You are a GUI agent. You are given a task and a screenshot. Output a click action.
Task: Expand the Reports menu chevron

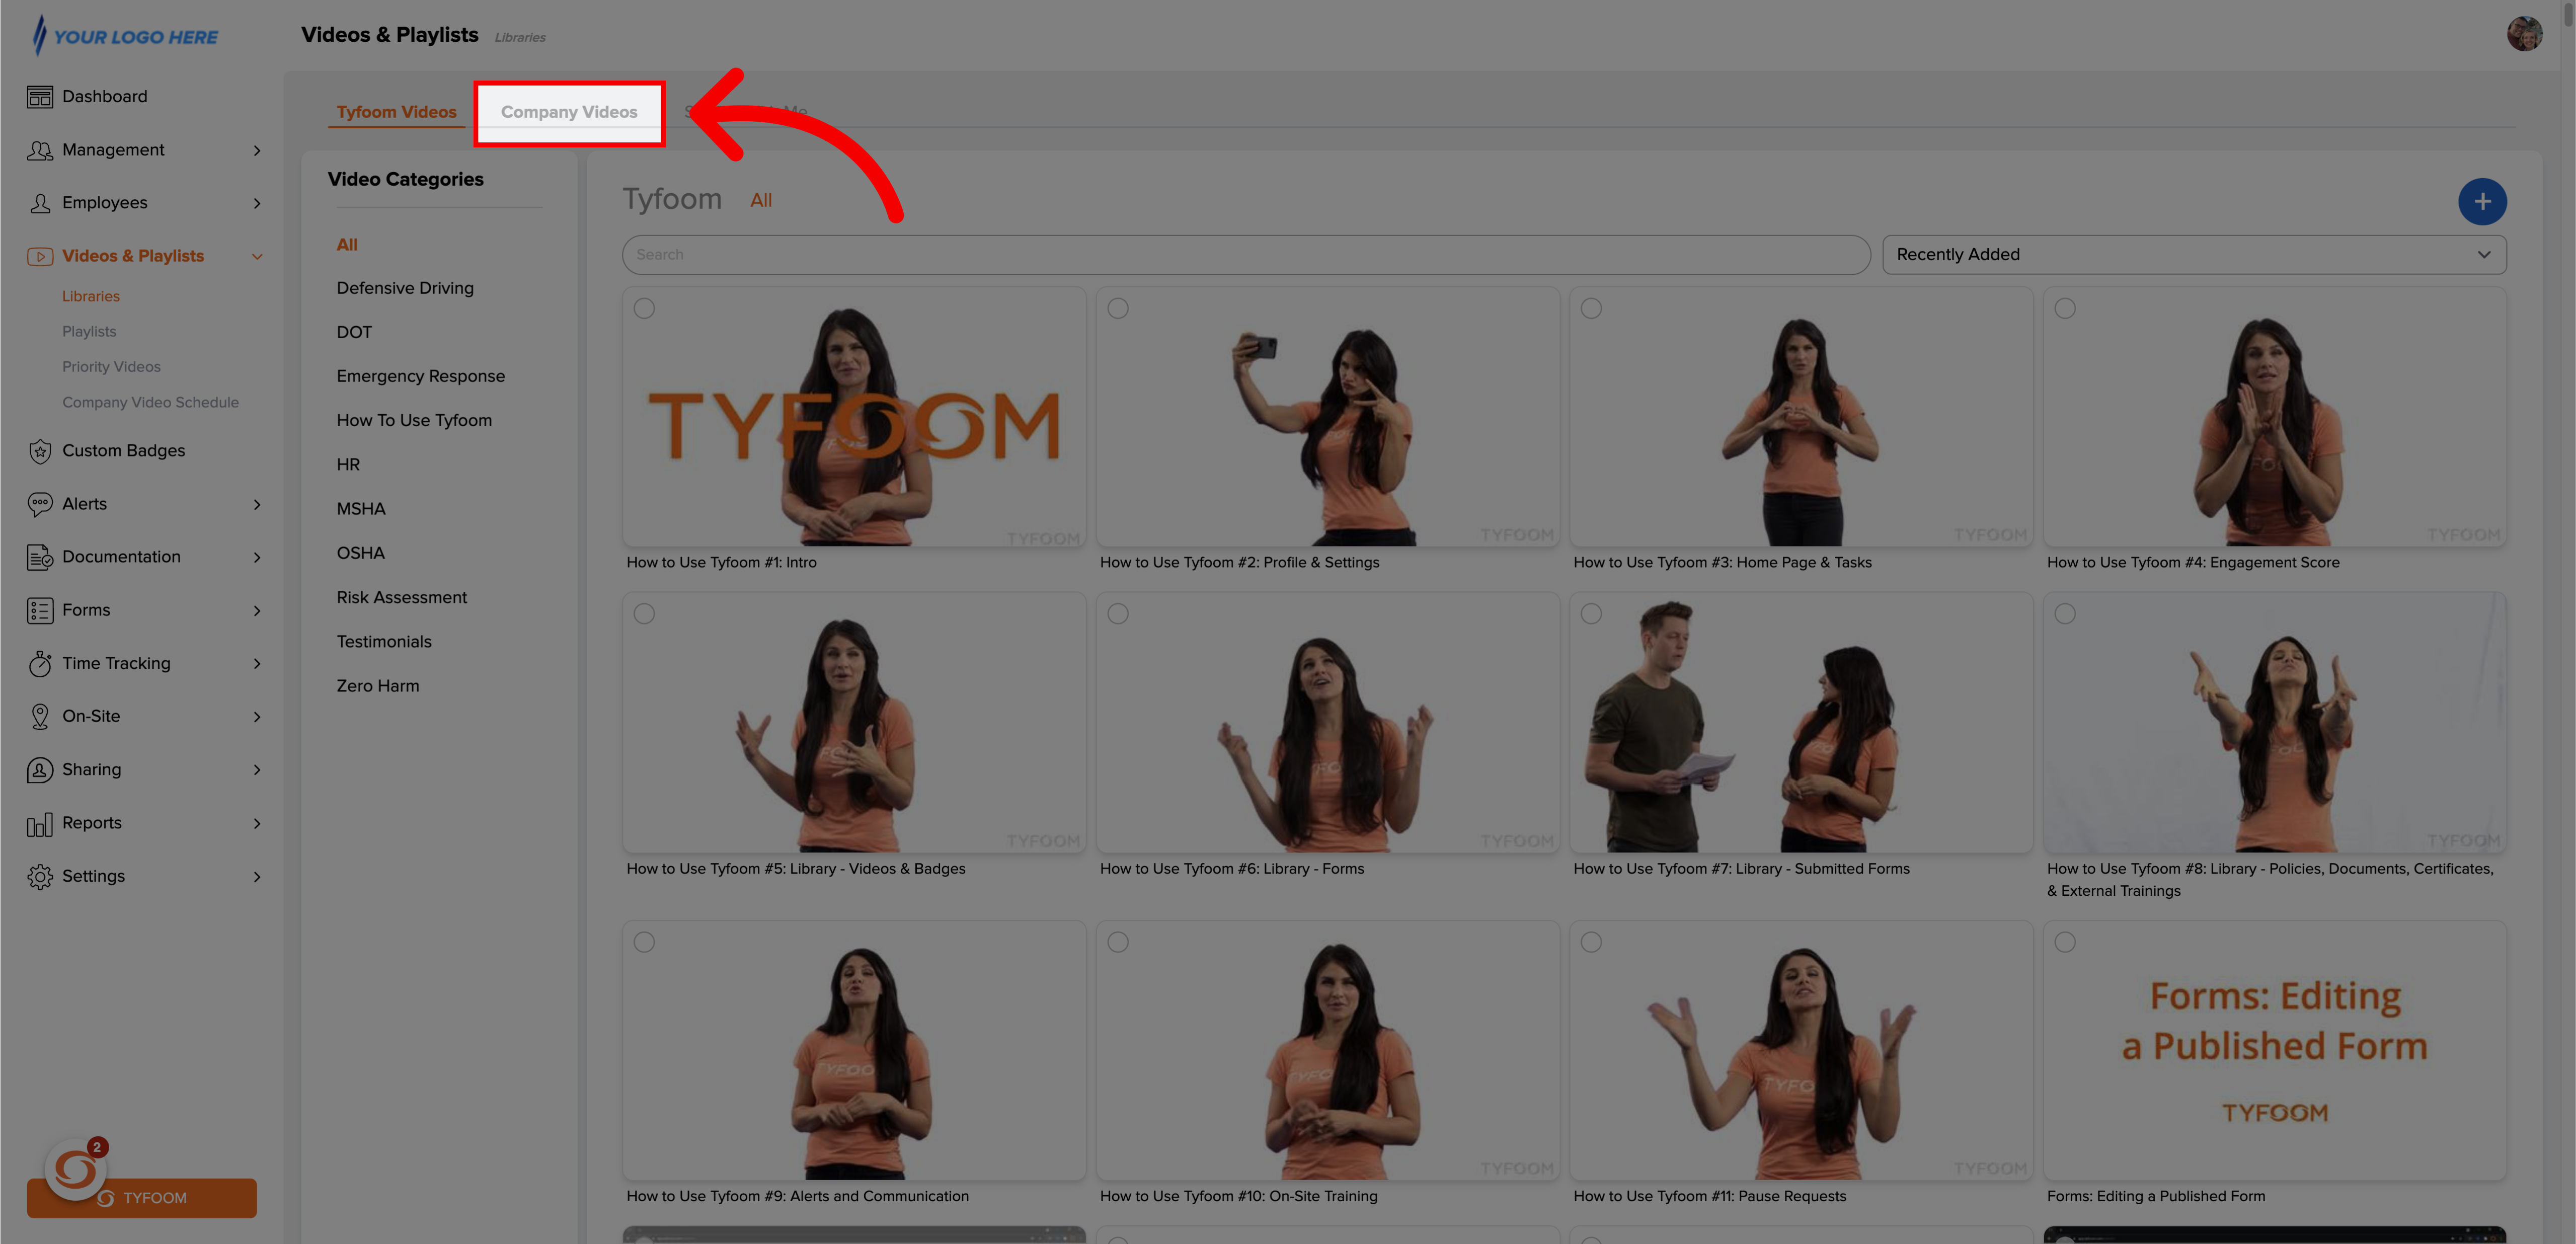[x=257, y=824]
